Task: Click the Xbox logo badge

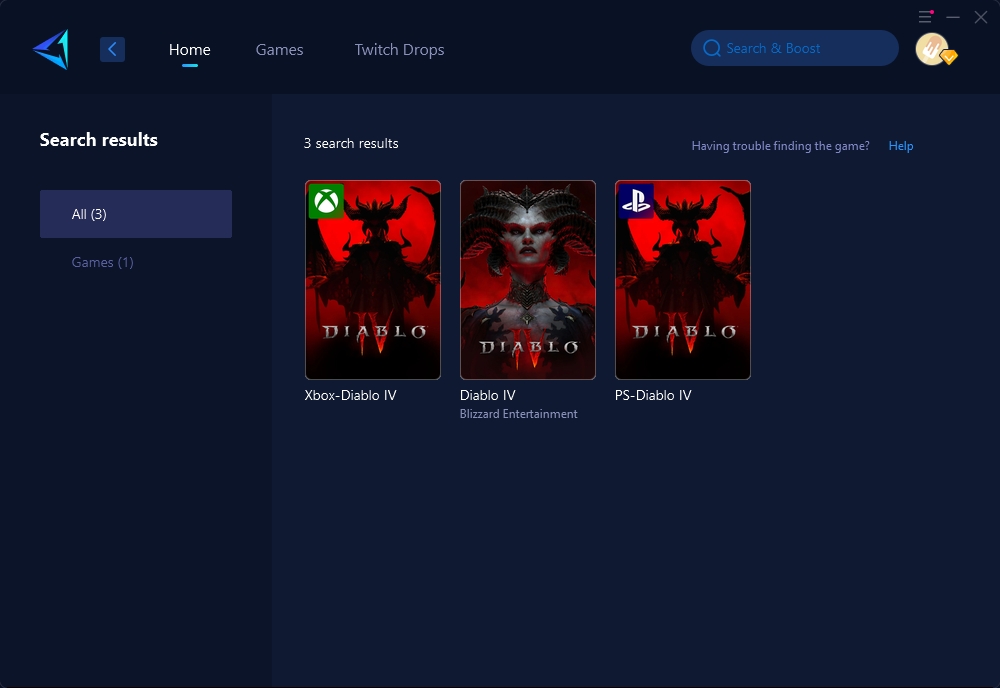Action: pos(326,201)
